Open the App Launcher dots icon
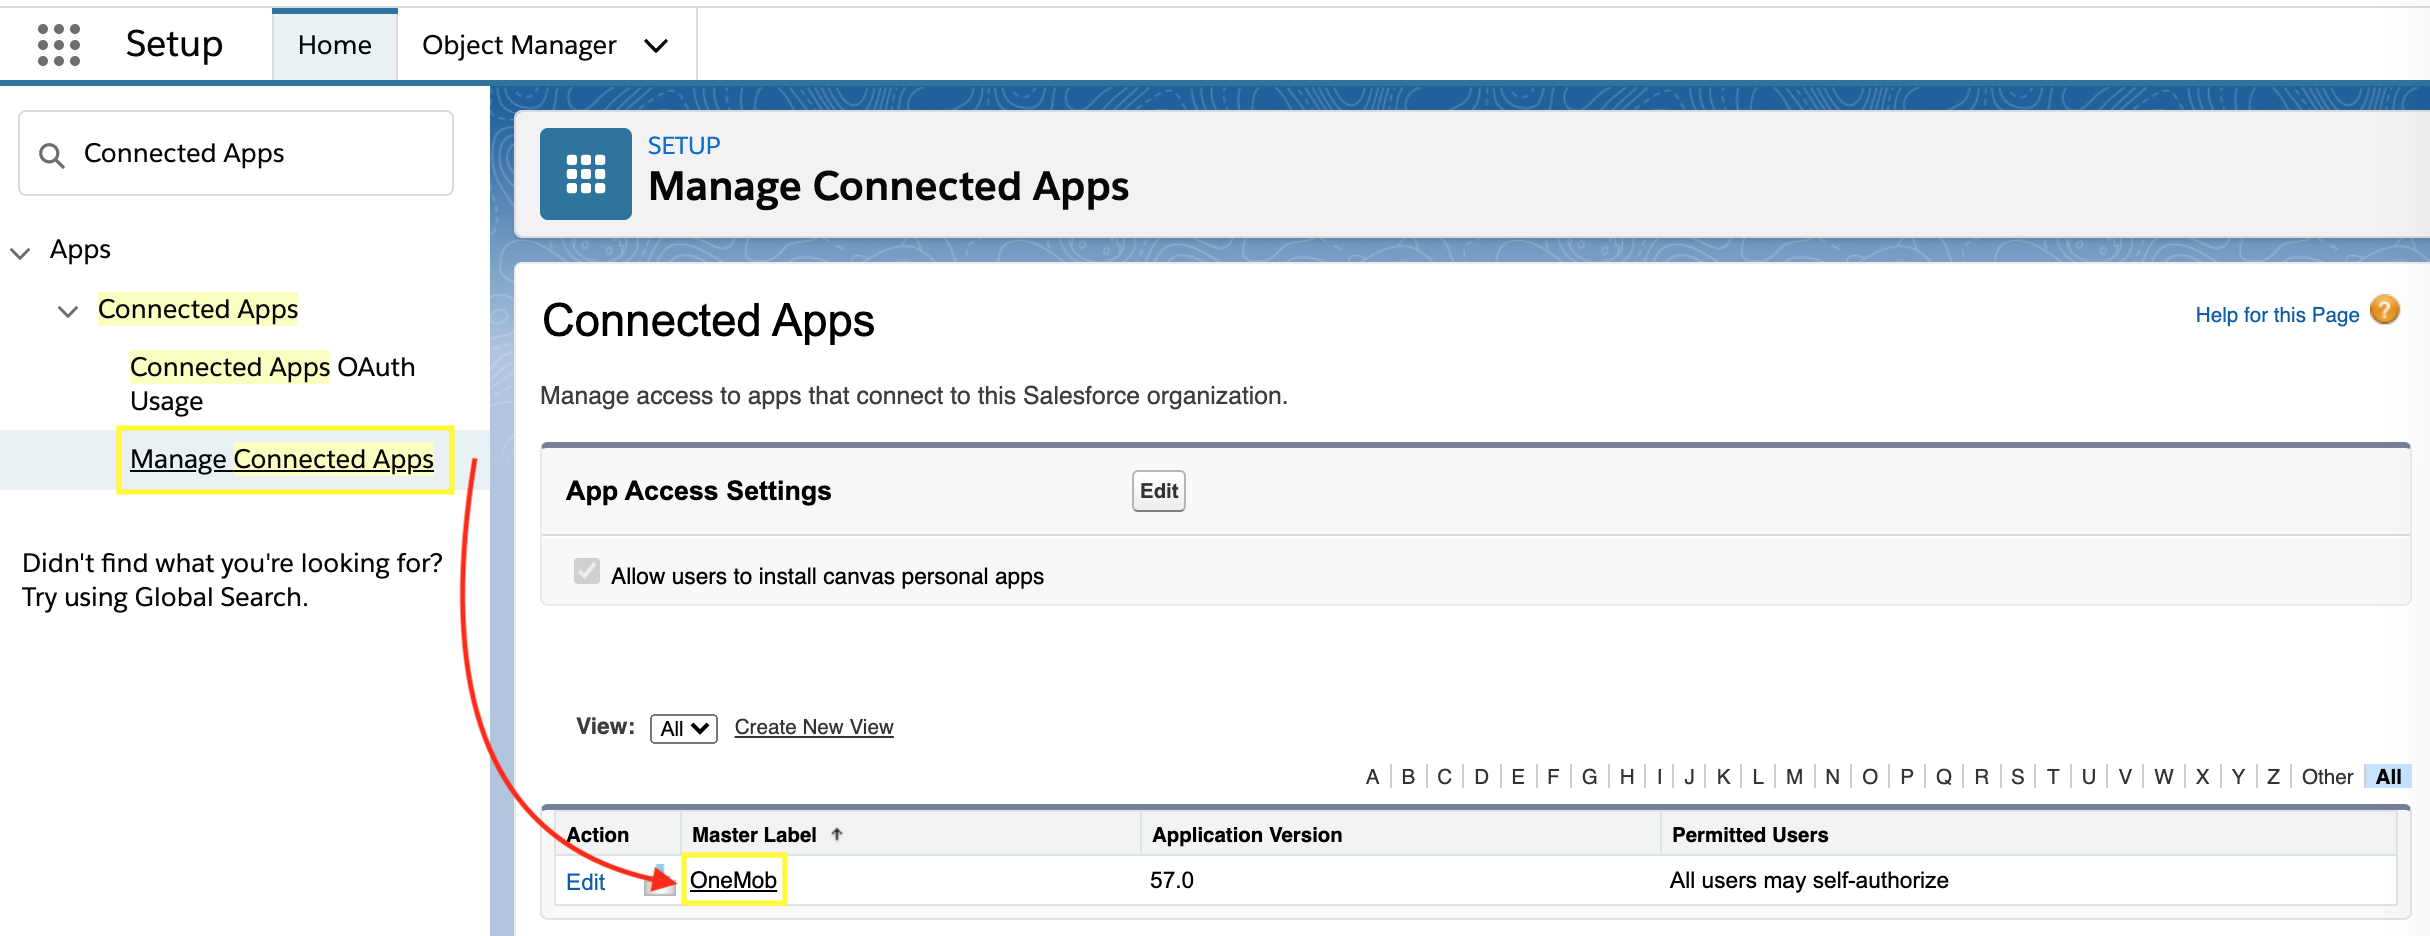This screenshot has height=936, width=2430. 59,45
